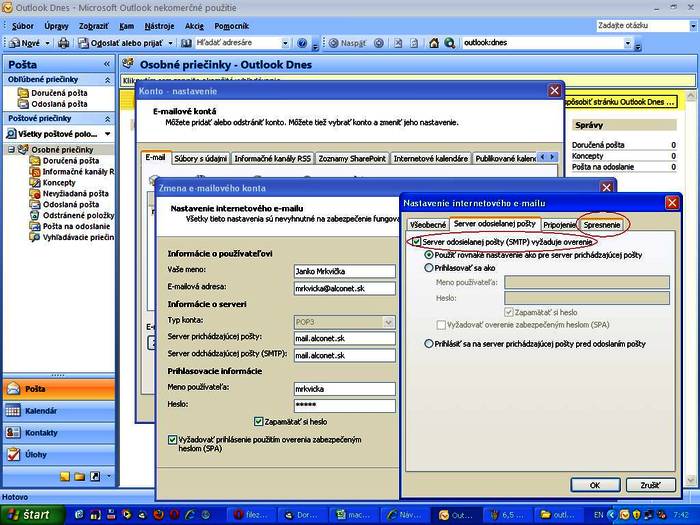This screenshot has width=700, height=525.
Task: Open Doručená pošta in favorite folders
Action: [59, 93]
